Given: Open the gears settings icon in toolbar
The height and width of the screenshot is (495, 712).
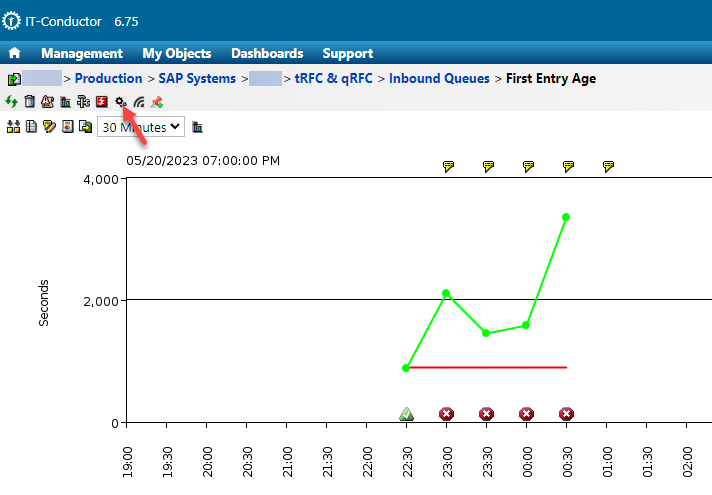Looking at the screenshot, I should coord(120,101).
